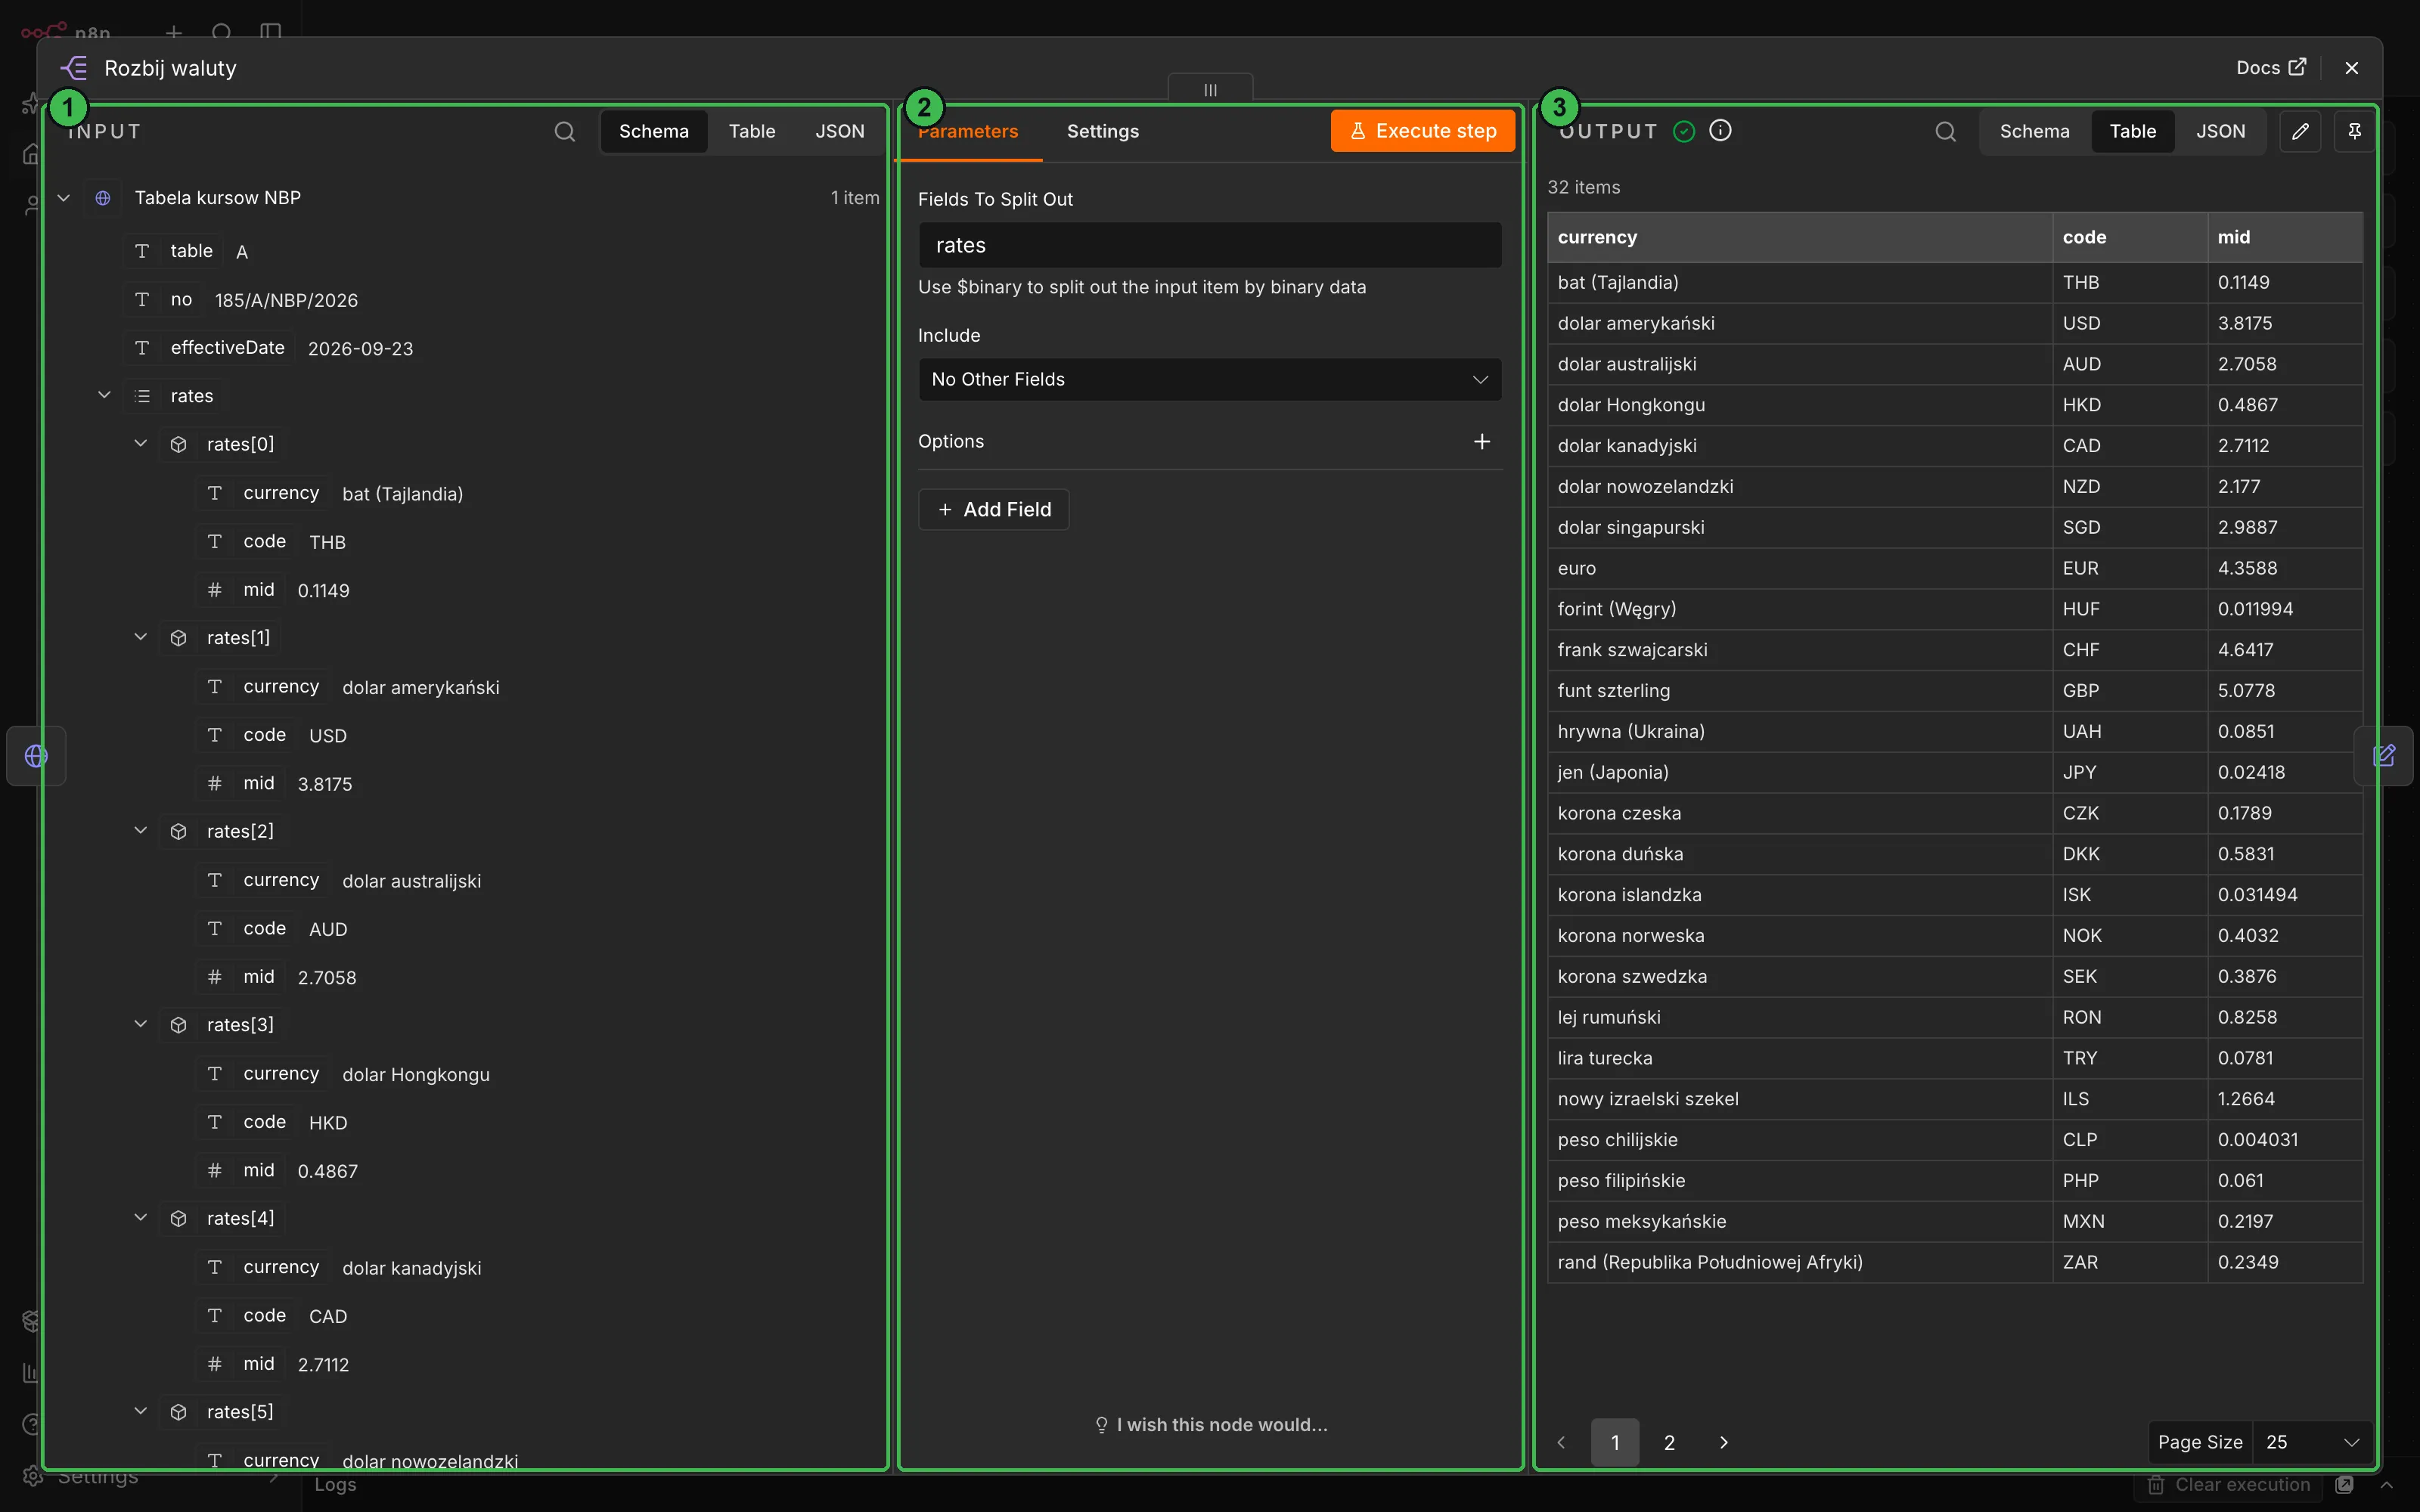The image size is (2420, 1512).
Task: Collapse the Tabela kursow NBP node
Action: pyautogui.click(x=64, y=198)
